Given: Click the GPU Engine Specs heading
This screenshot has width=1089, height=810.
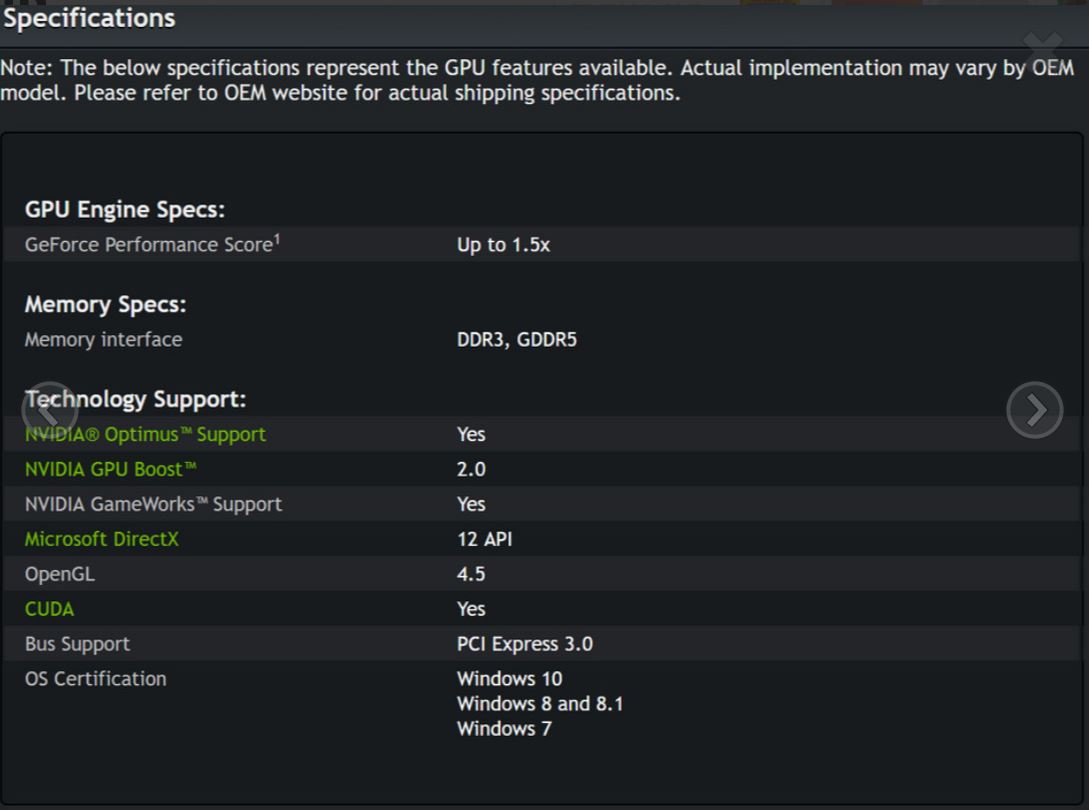Looking at the screenshot, I should click(x=125, y=210).
